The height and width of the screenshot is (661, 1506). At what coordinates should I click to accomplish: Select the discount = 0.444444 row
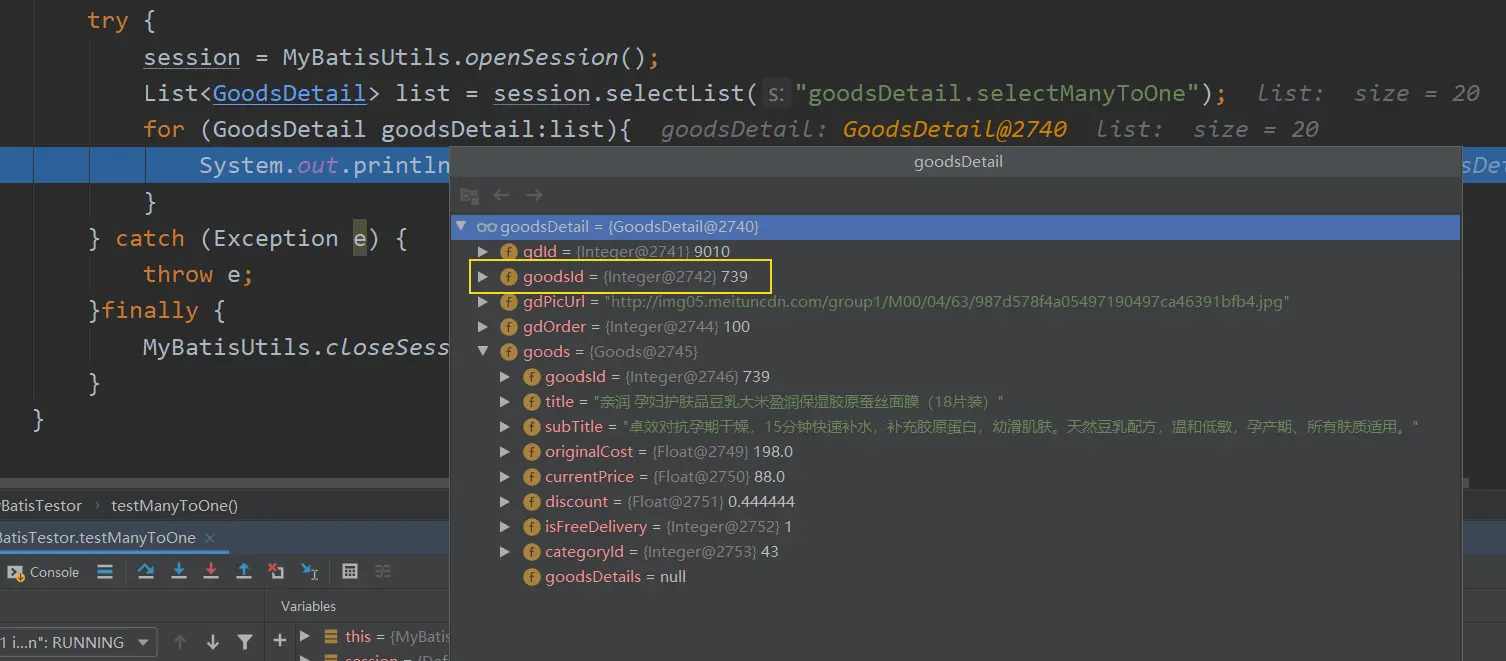[x=955, y=502]
